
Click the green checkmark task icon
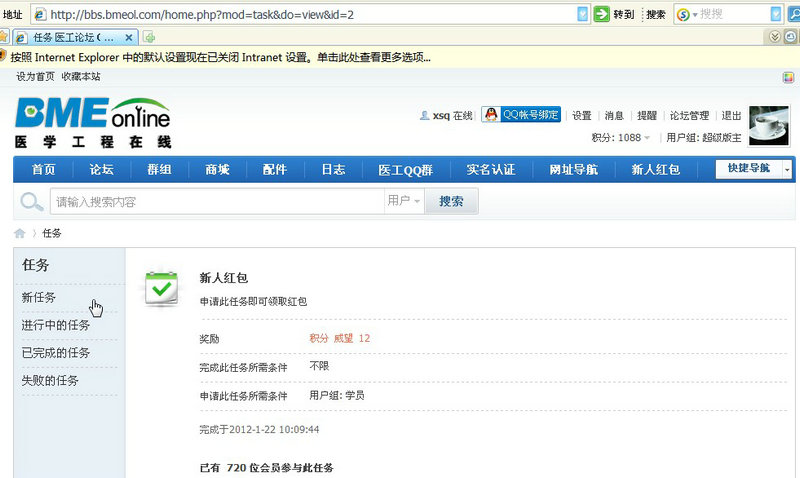tap(161, 288)
